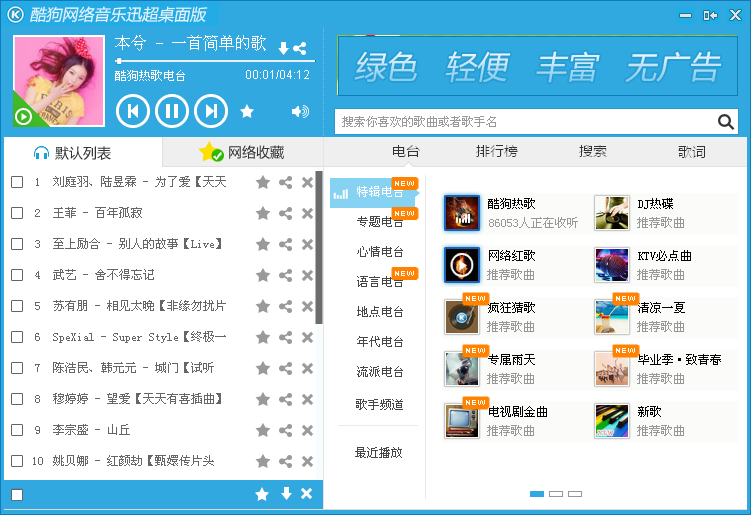Remove song 6 SpeXial - Super Style

click(307, 337)
